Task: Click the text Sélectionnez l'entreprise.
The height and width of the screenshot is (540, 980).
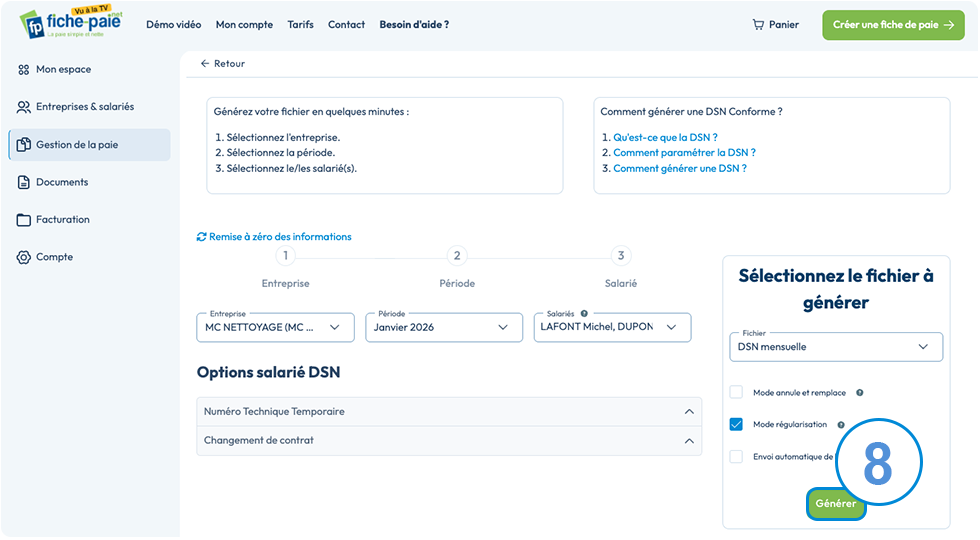Action: tap(283, 137)
